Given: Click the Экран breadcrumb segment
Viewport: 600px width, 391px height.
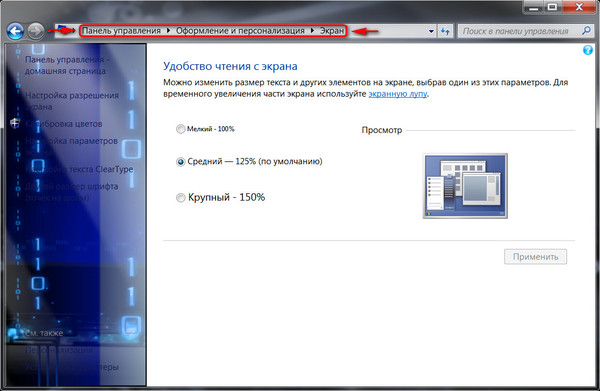Looking at the screenshot, I should (x=332, y=31).
